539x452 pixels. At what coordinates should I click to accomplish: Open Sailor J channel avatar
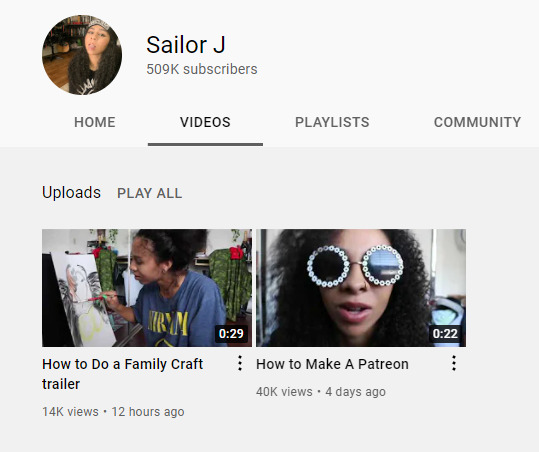click(82, 55)
